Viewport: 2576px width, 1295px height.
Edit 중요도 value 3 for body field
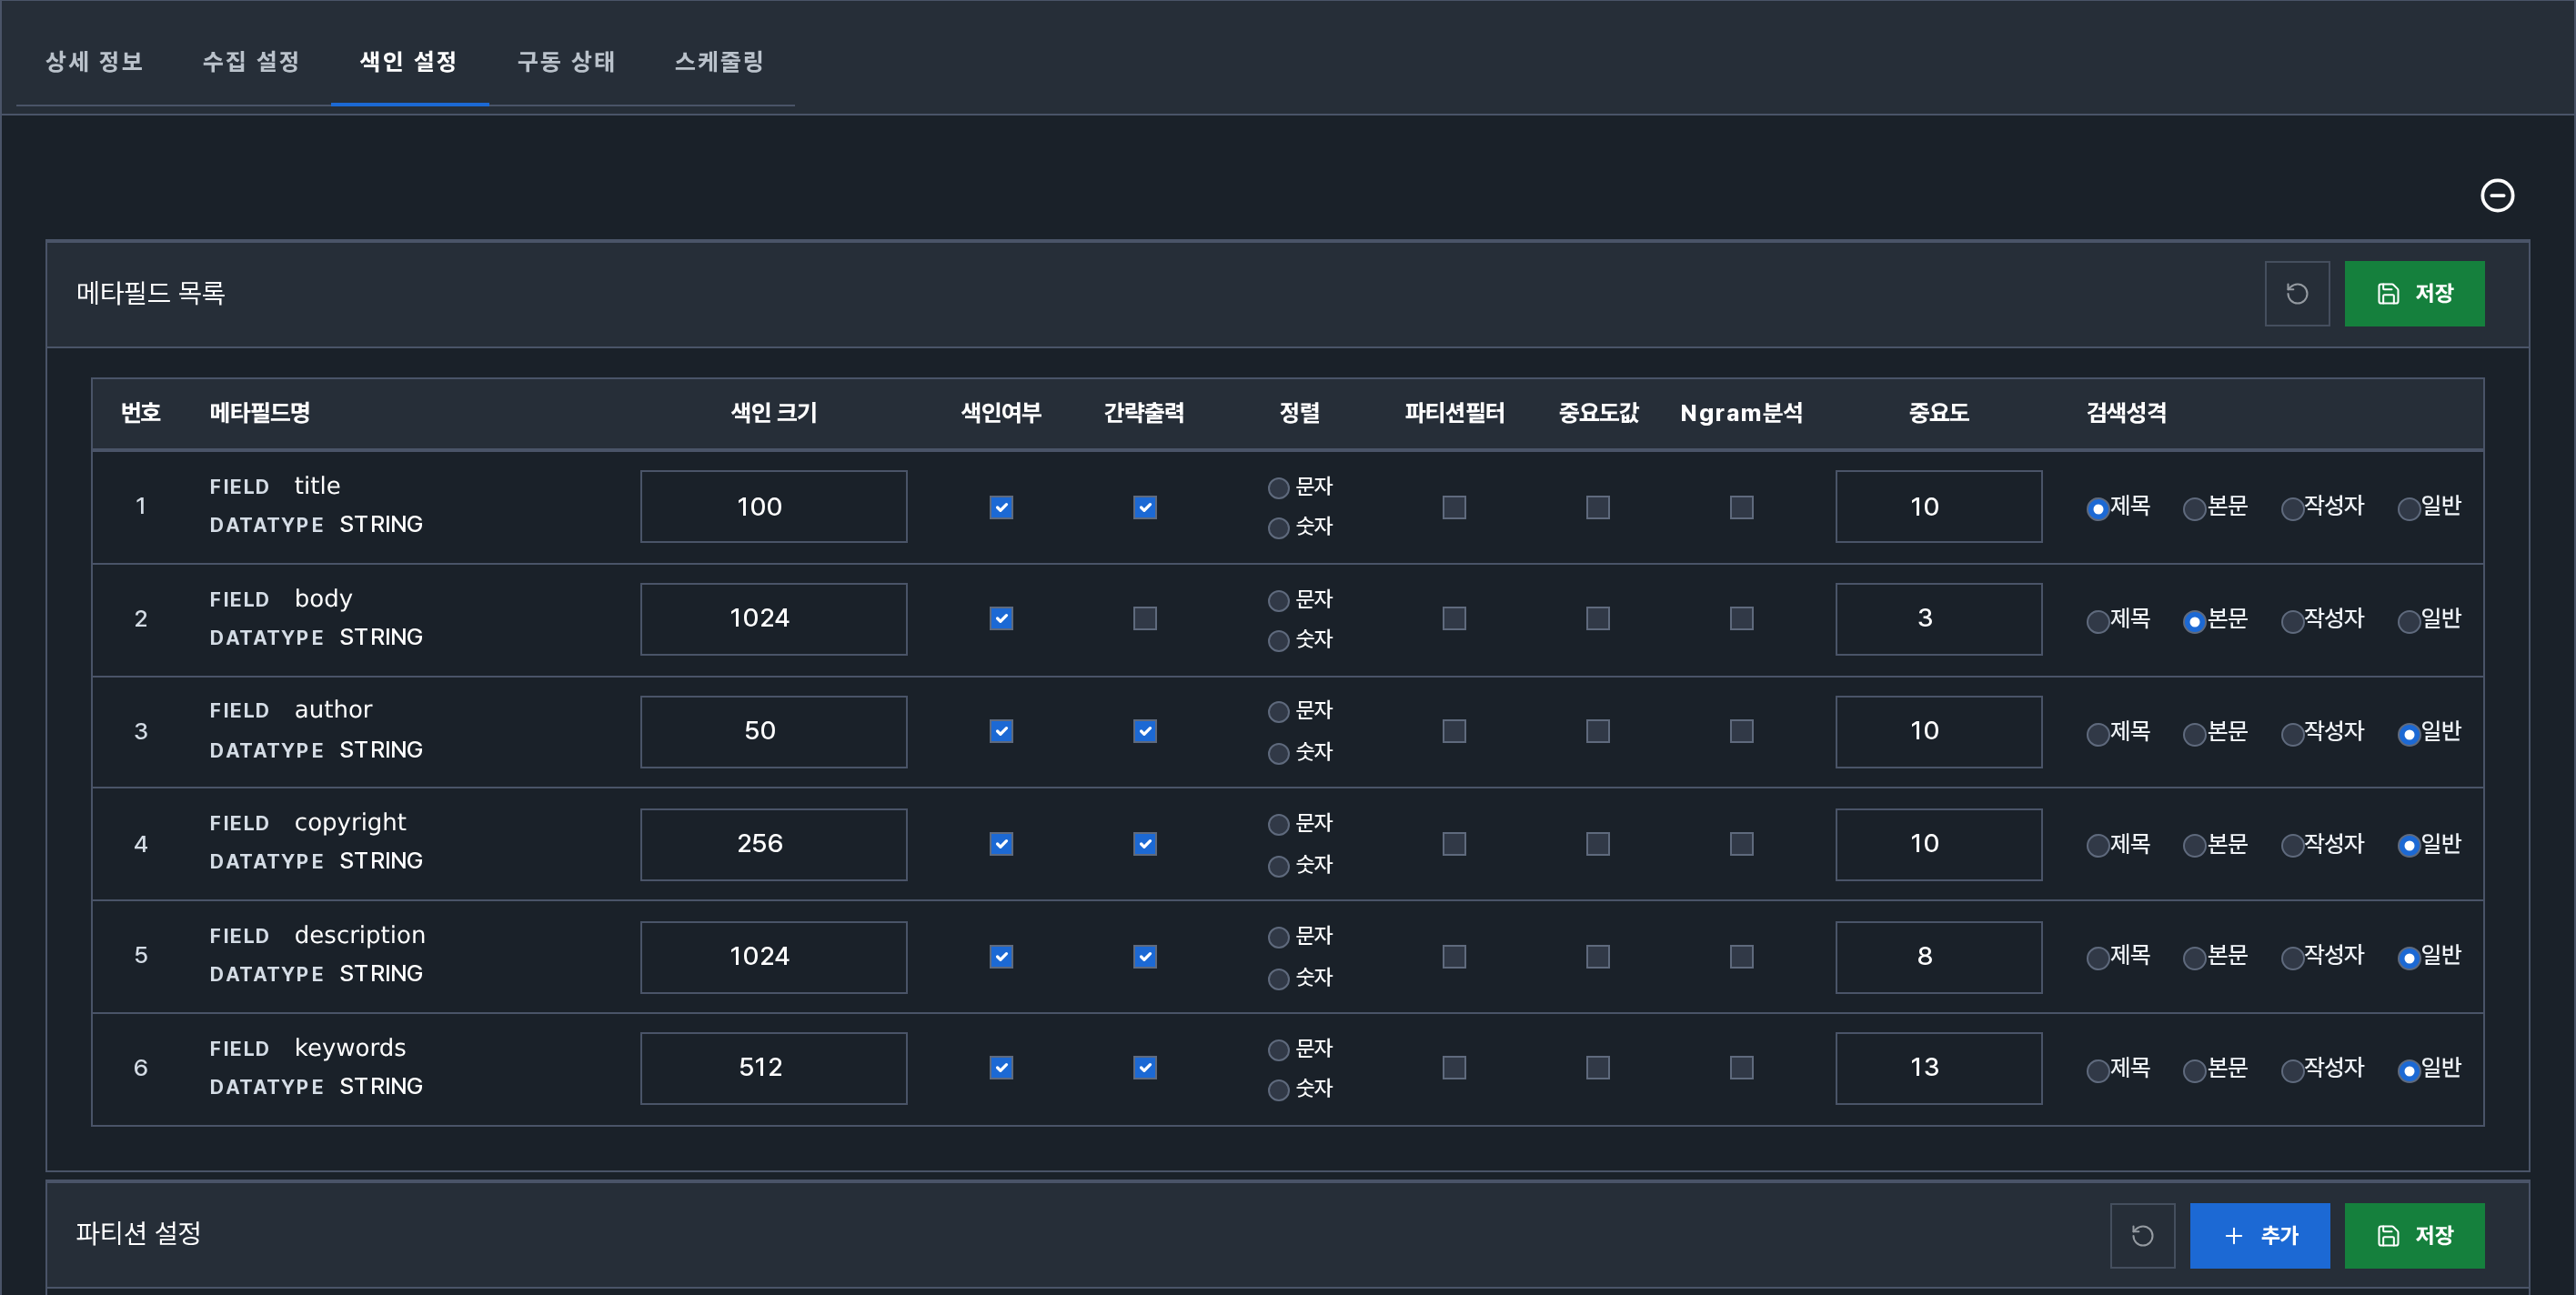pos(1938,619)
